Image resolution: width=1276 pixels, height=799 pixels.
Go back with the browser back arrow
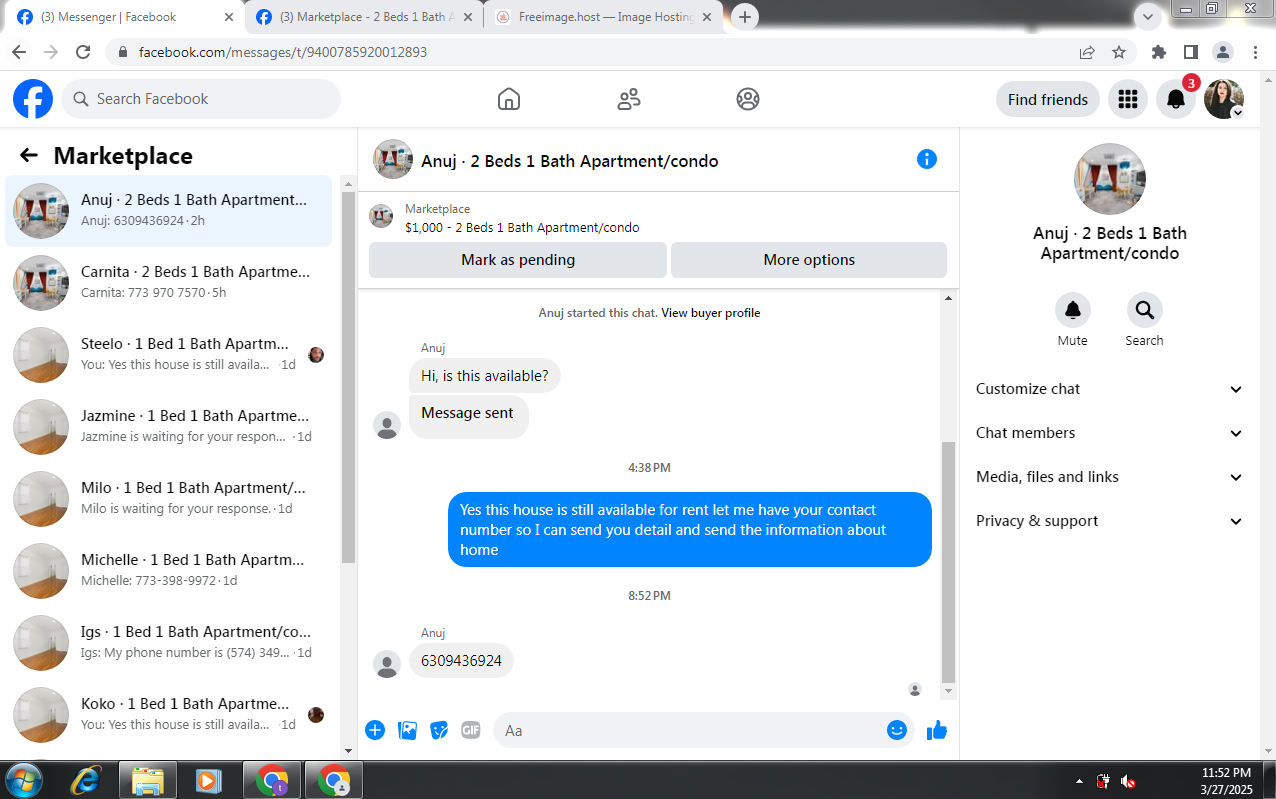coord(19,52)
